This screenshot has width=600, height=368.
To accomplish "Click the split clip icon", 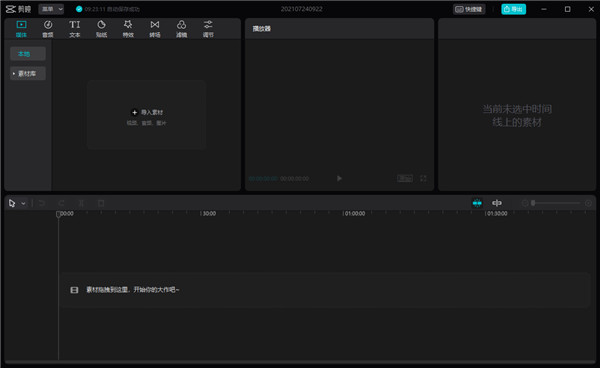I will pos(81,203).
